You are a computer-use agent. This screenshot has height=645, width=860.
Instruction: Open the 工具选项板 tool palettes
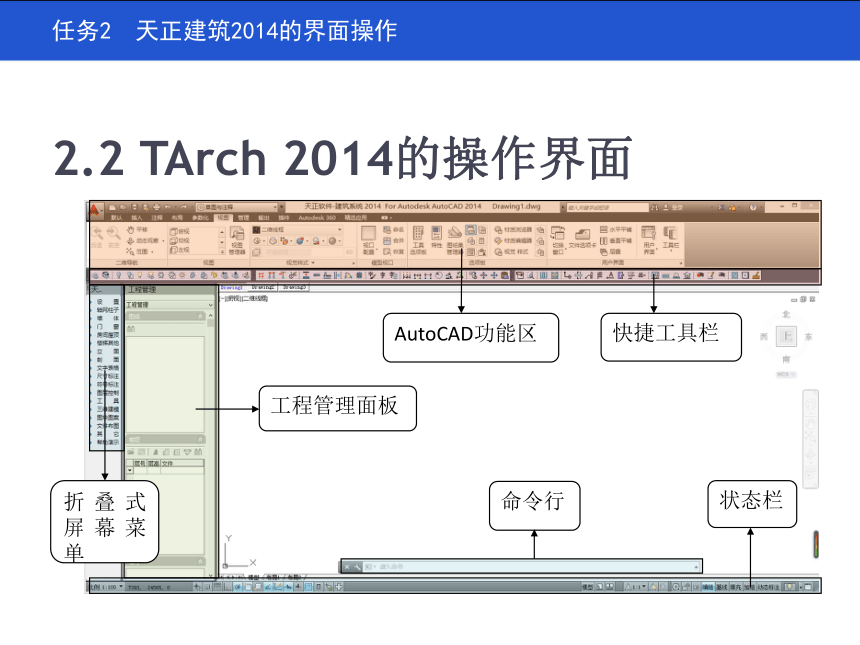(418, 240)
